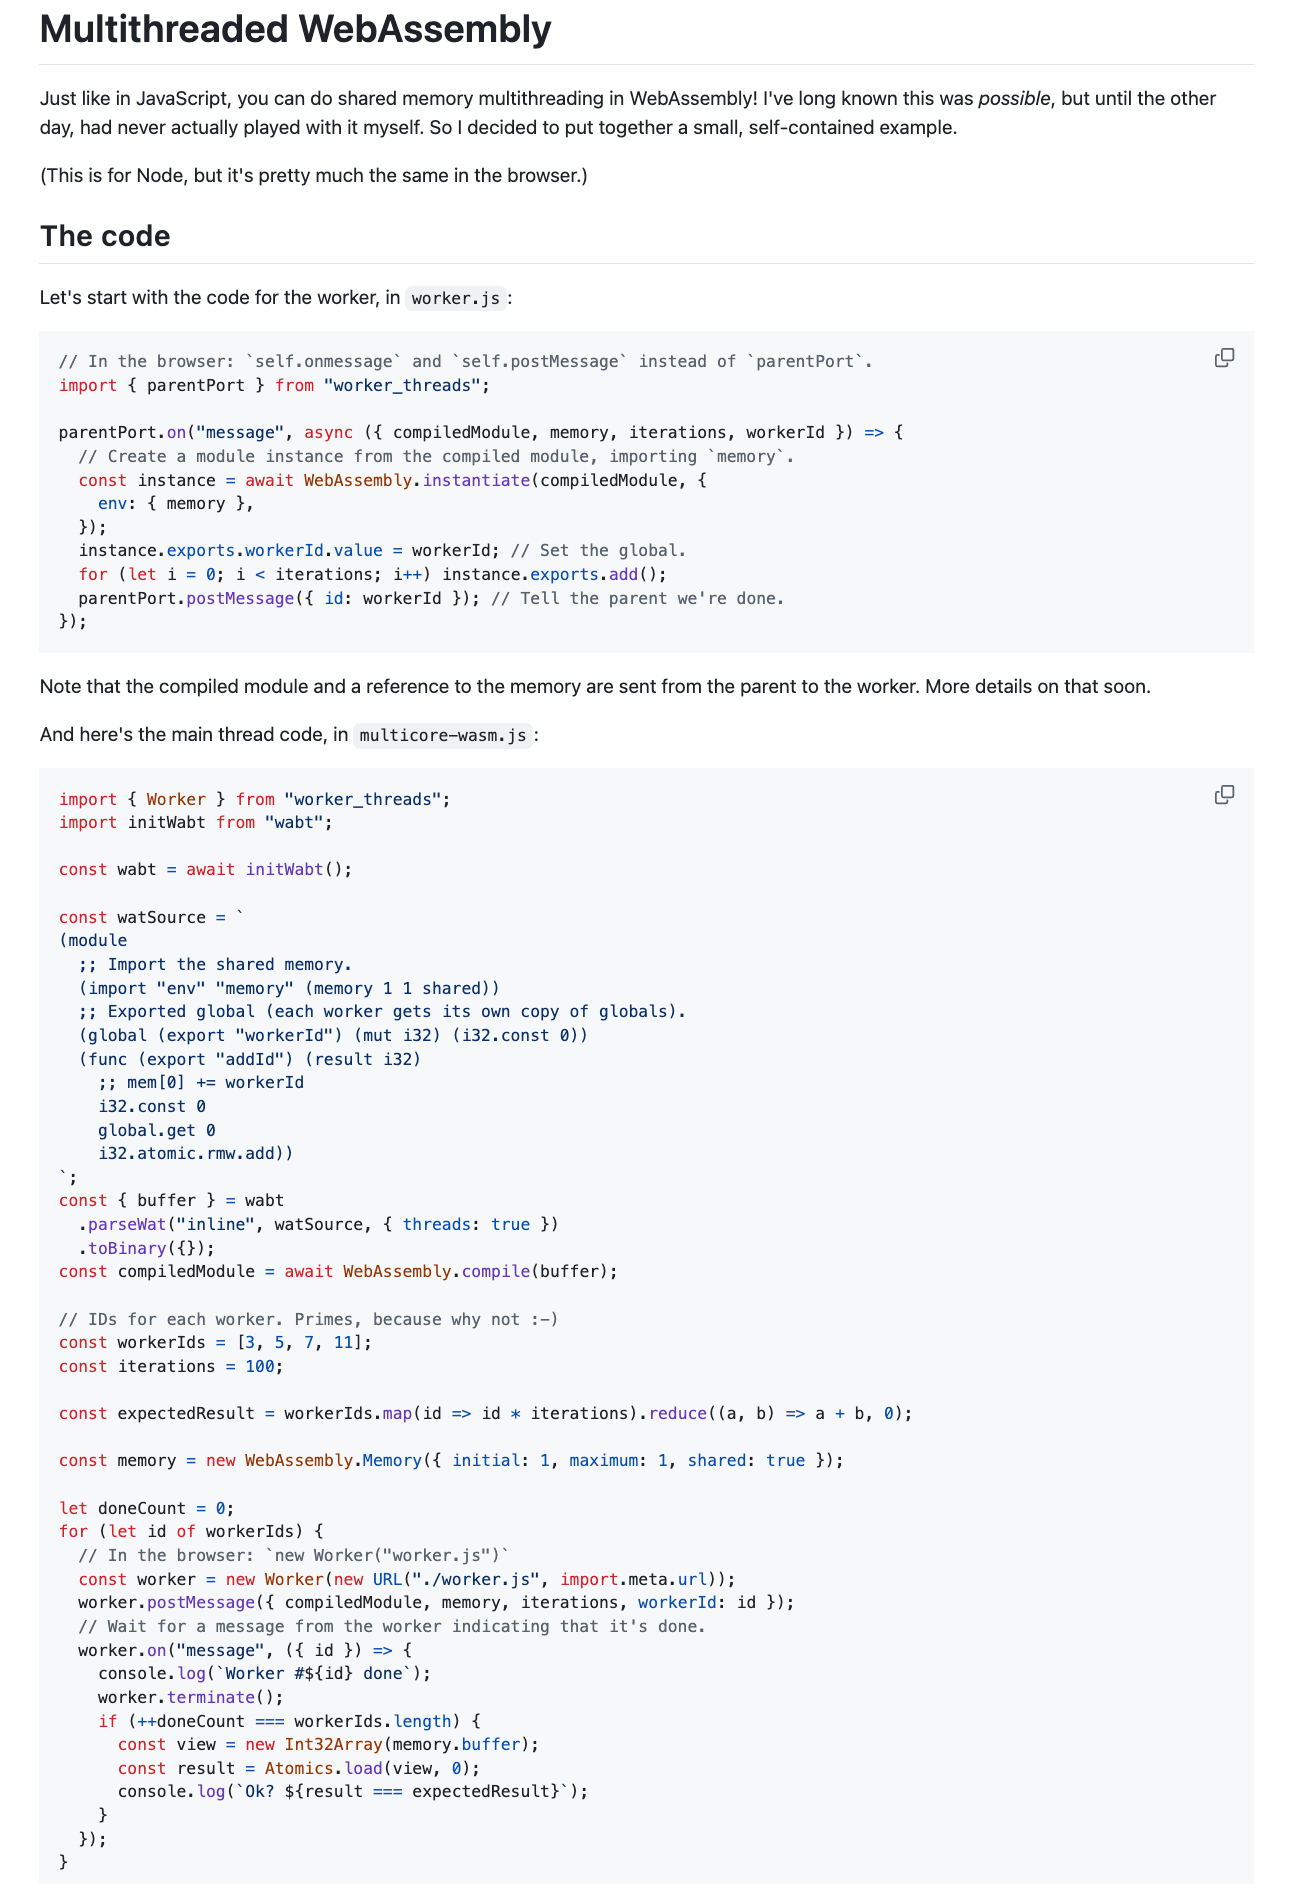
Task: Click the workerIds array declaration line
Action: (x=215, y=1342)
